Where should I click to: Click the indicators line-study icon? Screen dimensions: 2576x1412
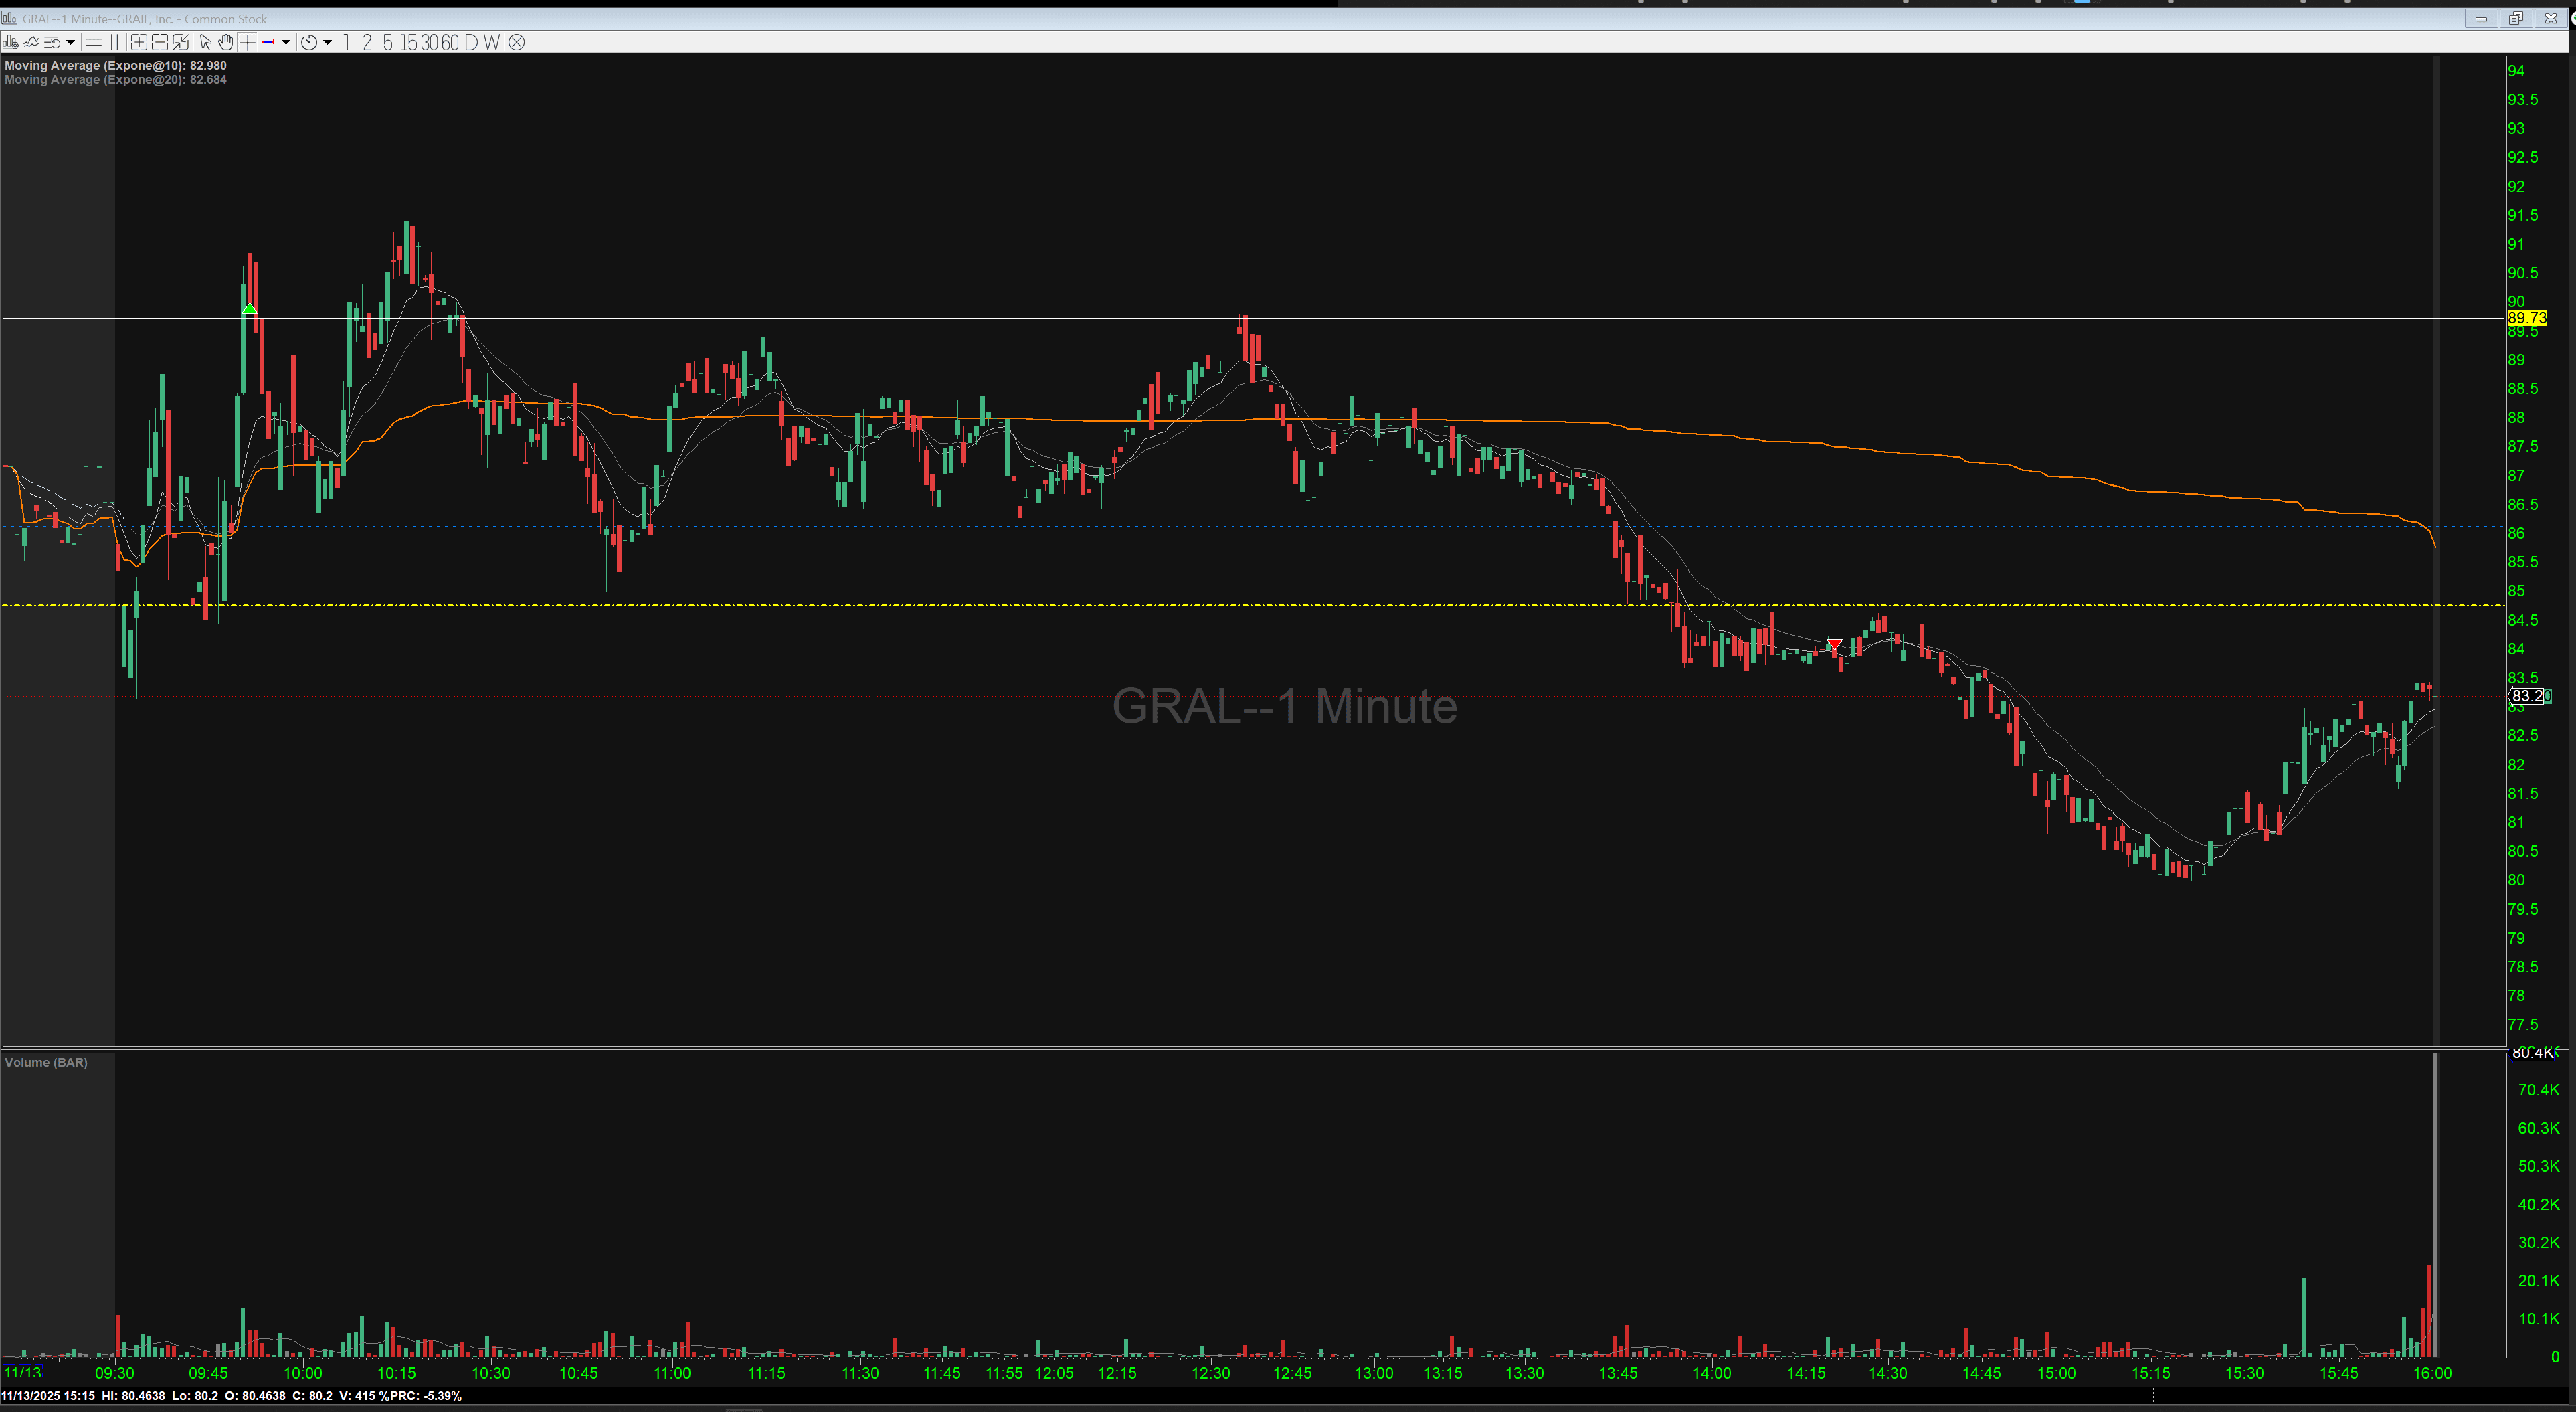point(31,42)
